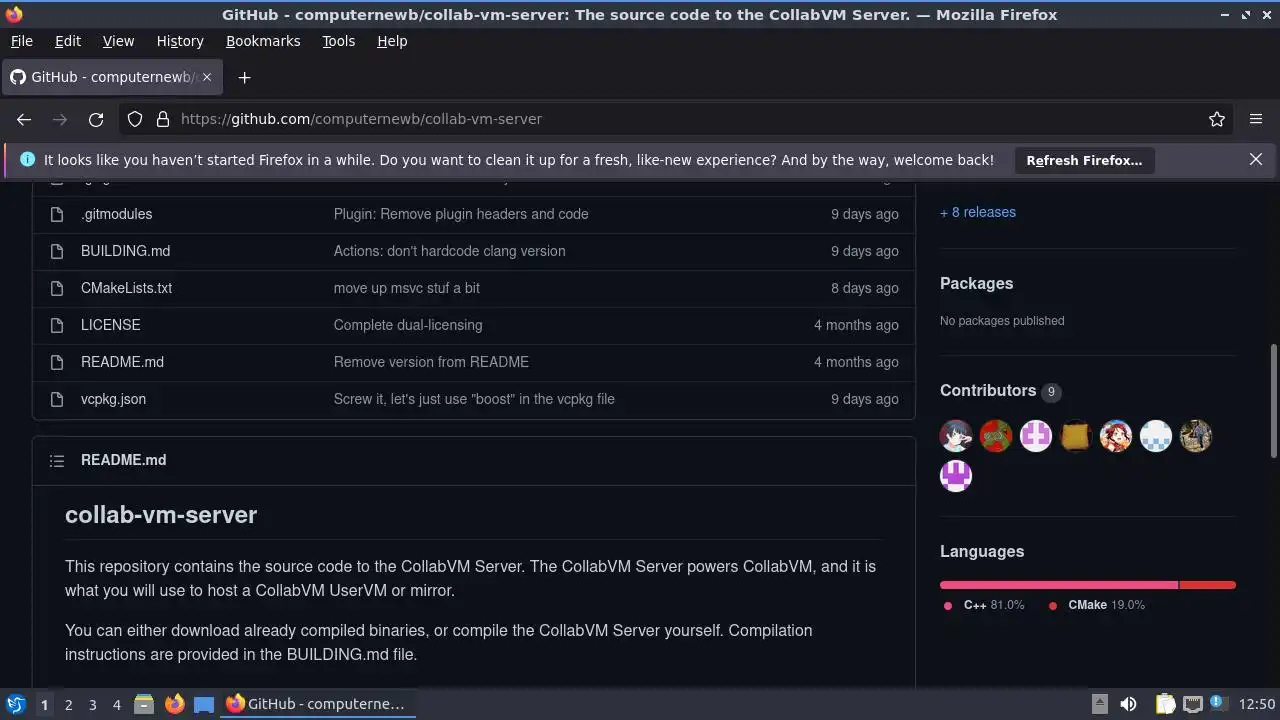The image size is (1280, 720).
Task: Click the file icon beside LICENSE
Action: pyautogui.click(x=57, y=325)
